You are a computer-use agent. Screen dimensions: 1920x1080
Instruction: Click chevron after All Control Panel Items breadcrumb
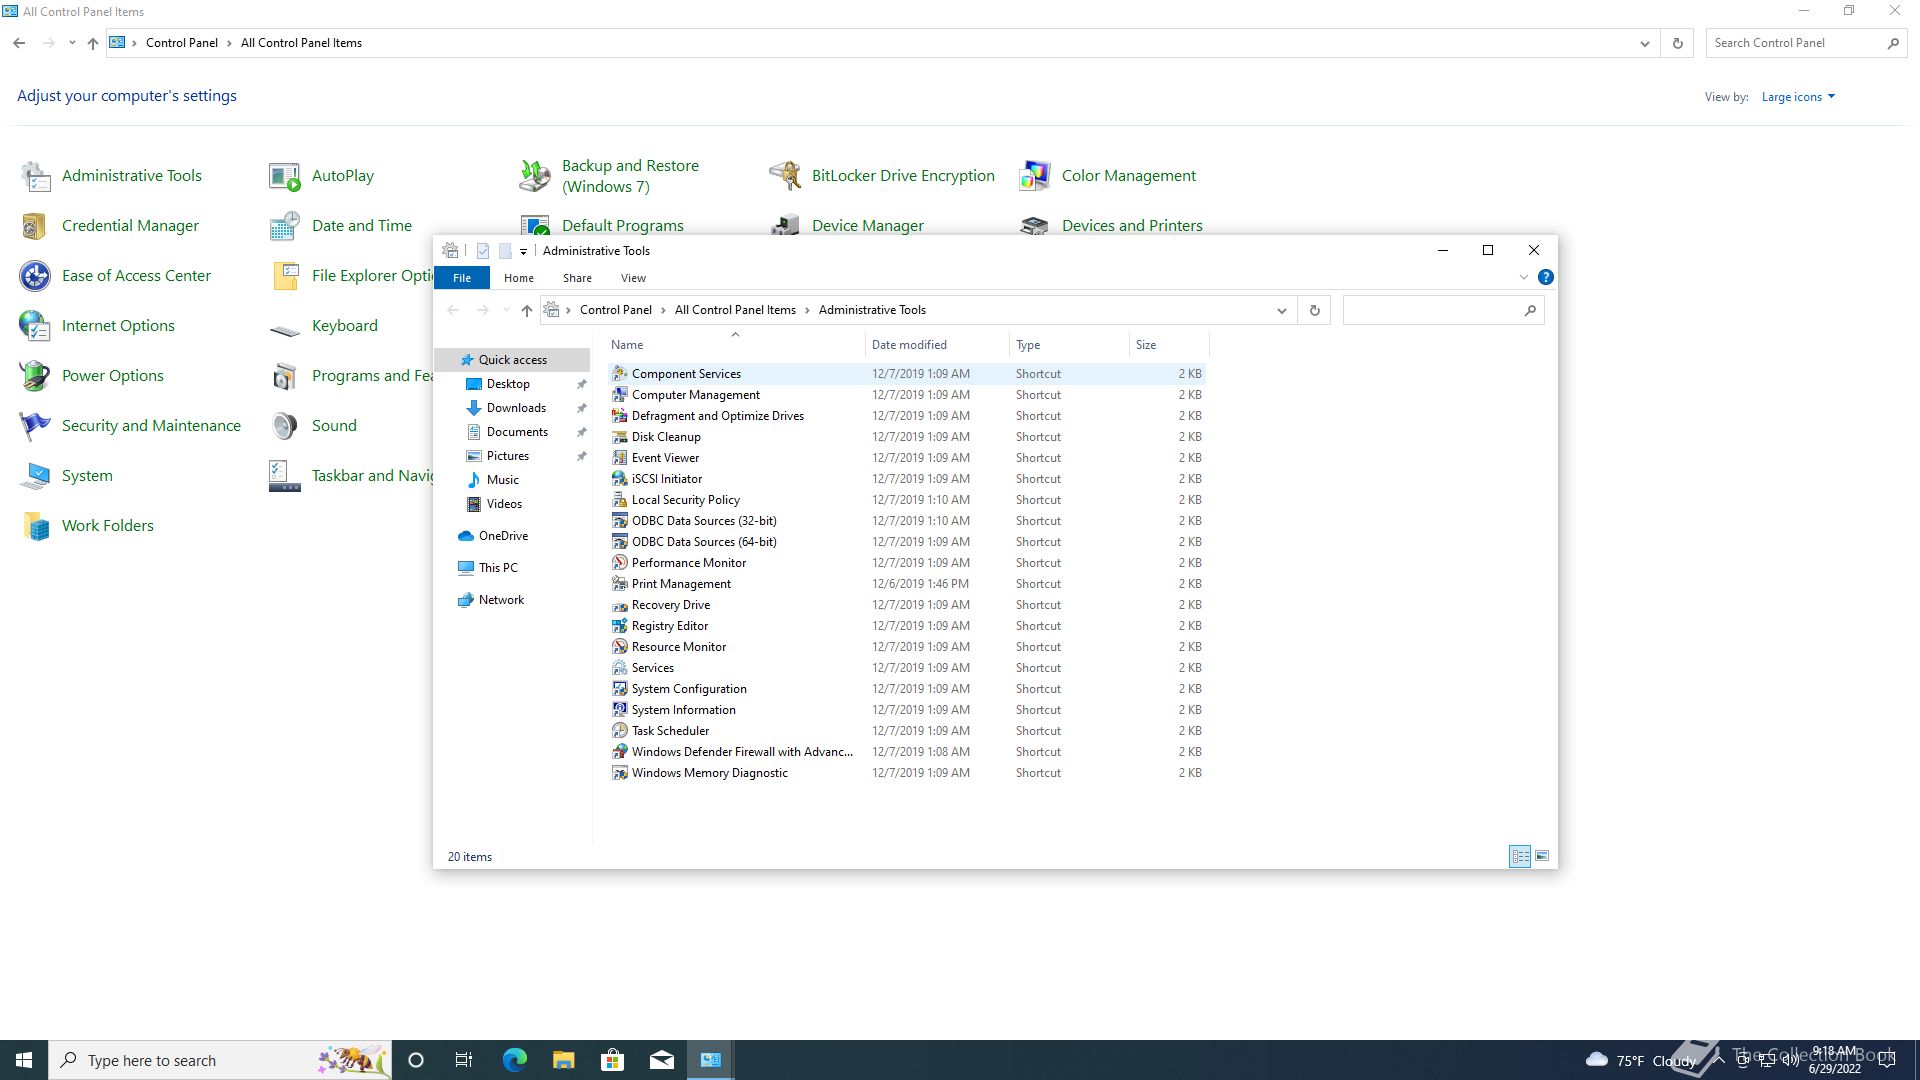click(x=807, y=310)
